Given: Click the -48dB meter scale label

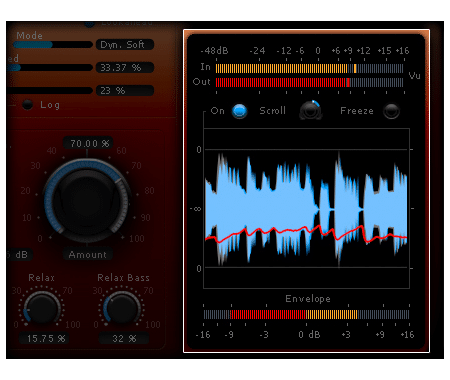Looking at the screenshot, I should pos(215,51).
